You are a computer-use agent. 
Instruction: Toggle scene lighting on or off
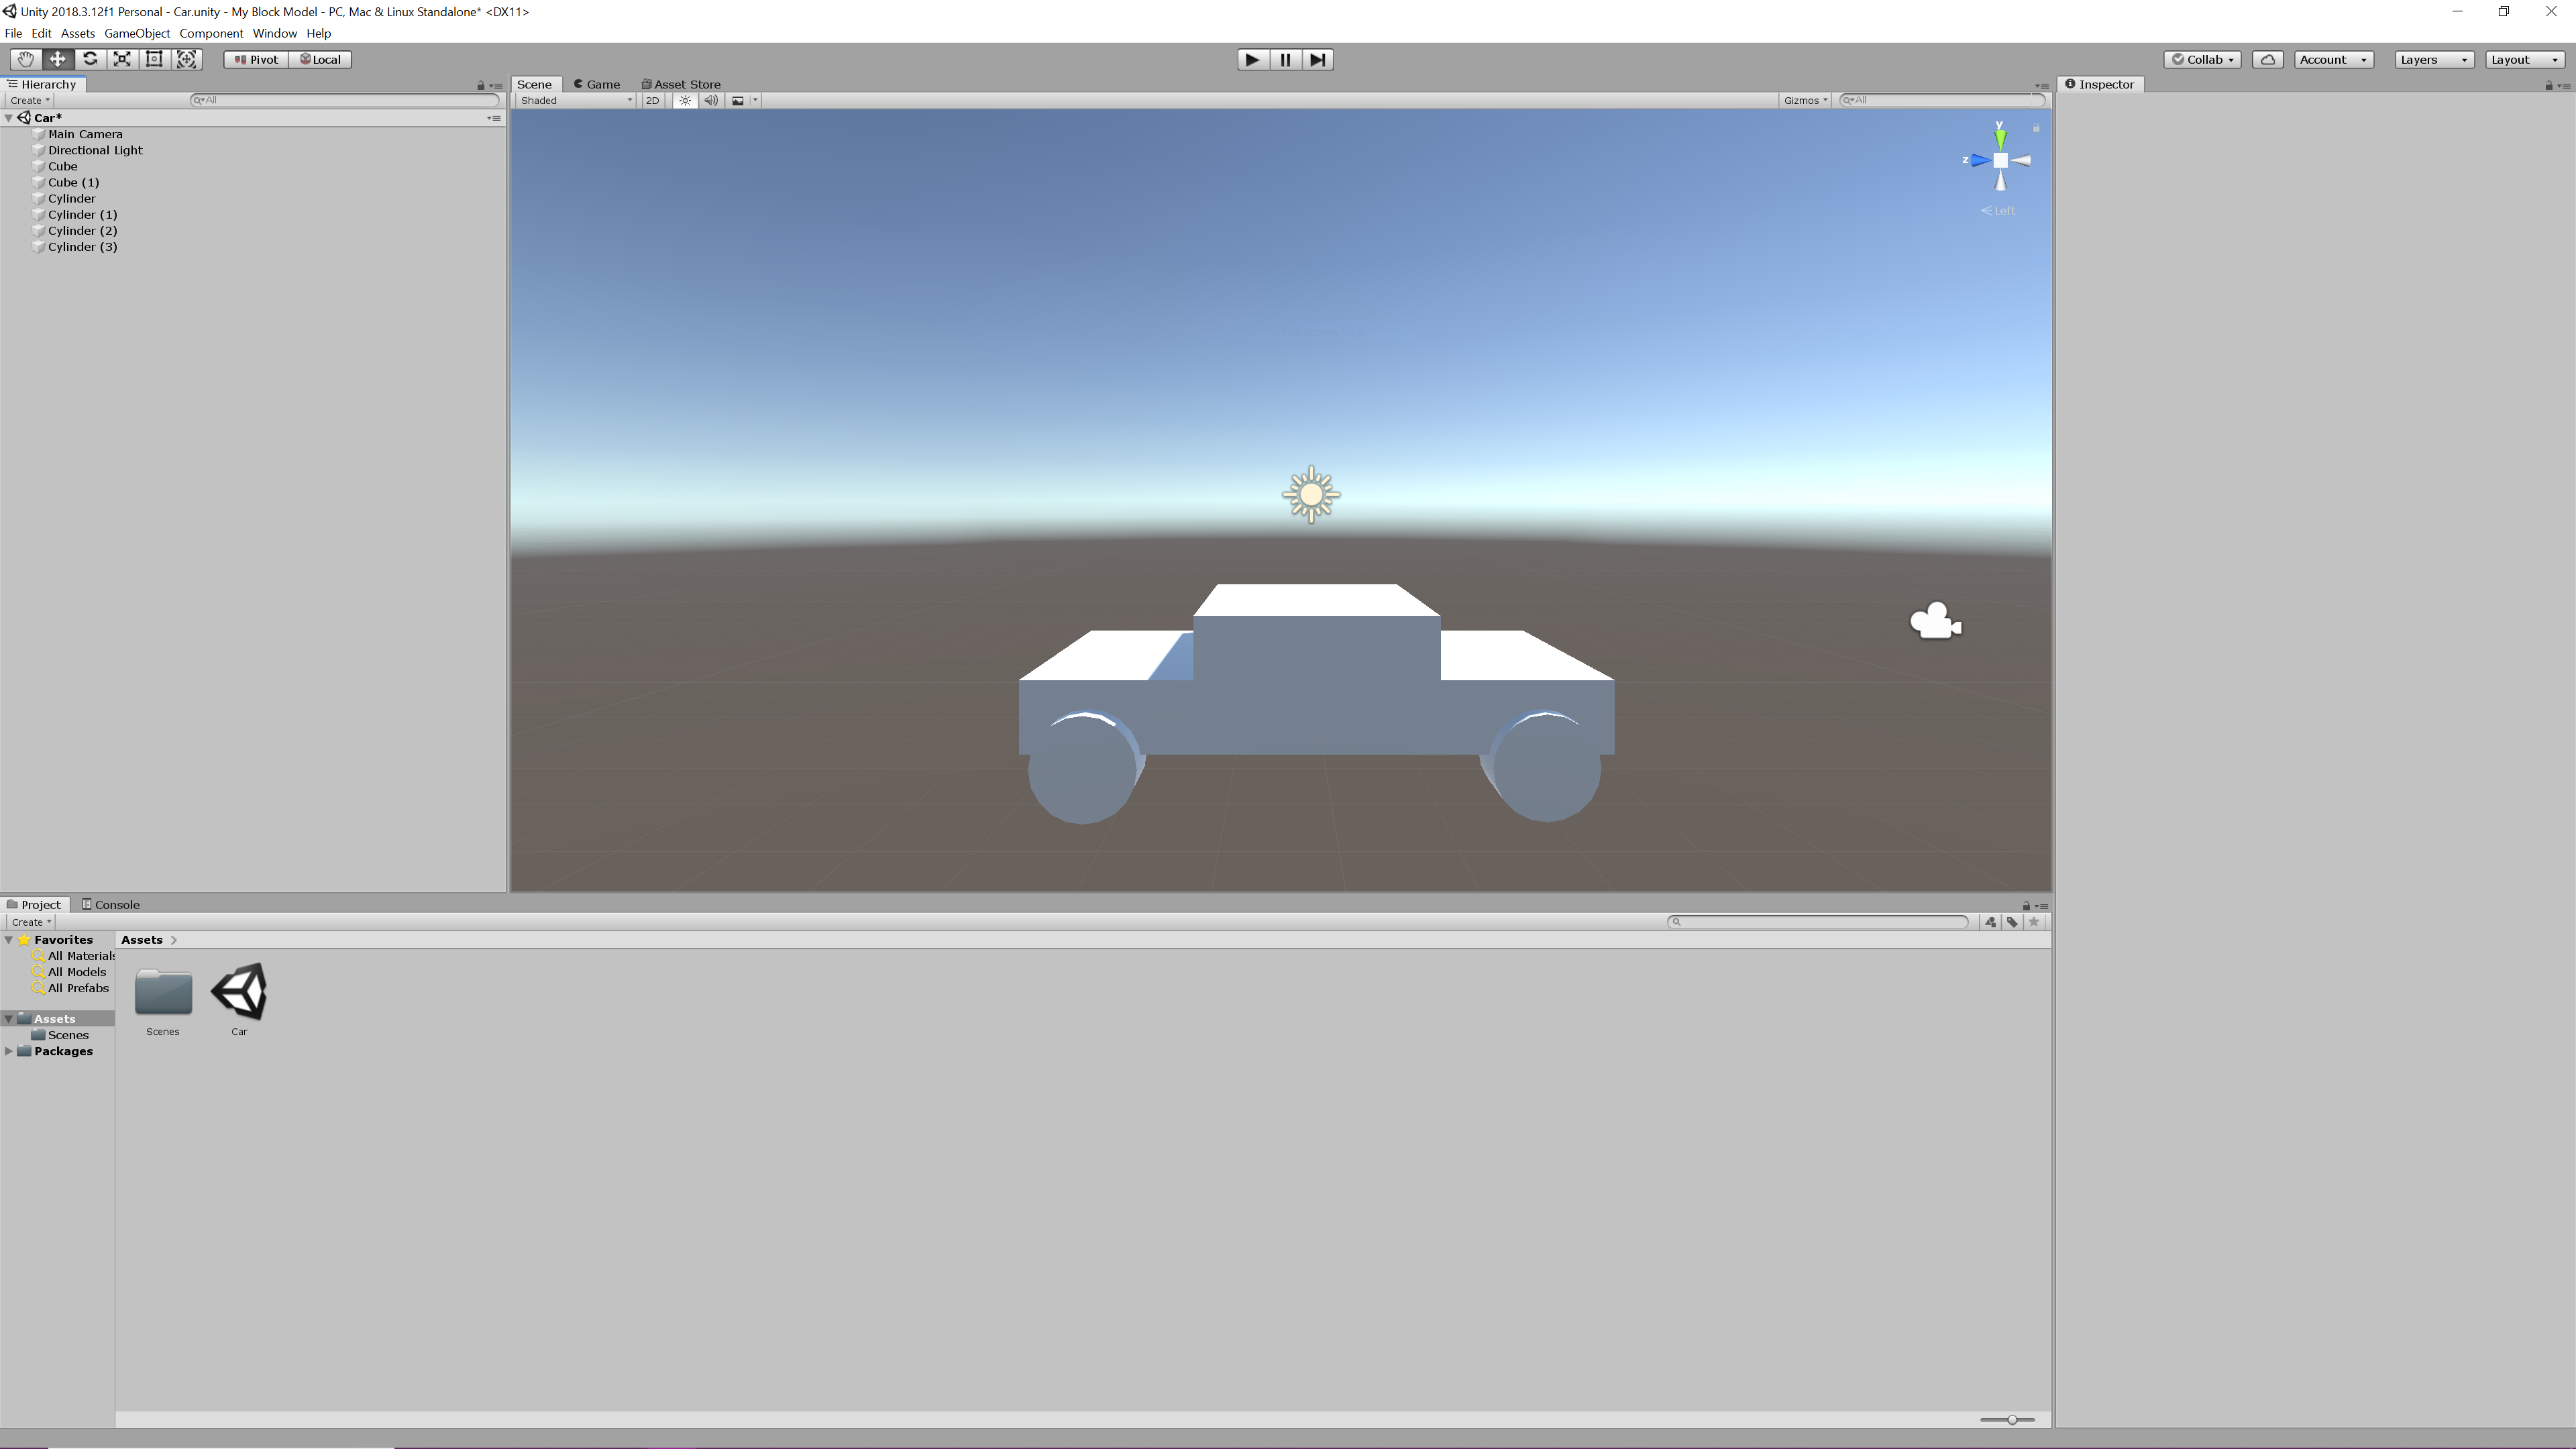click(685, 100)
